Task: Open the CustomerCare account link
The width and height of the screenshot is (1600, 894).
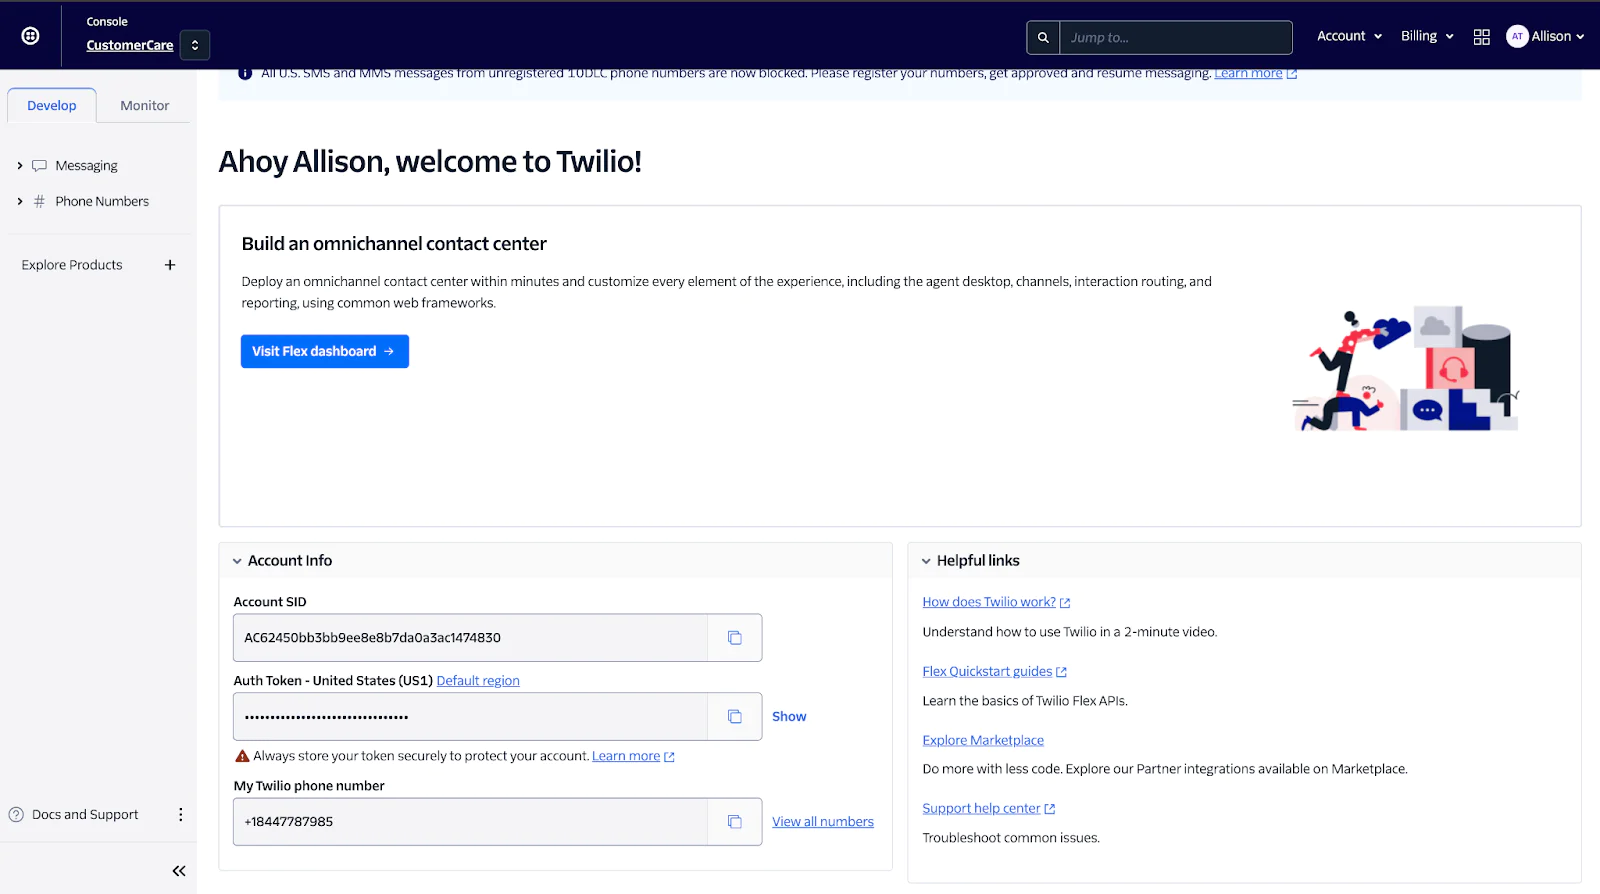Action: 130,45
